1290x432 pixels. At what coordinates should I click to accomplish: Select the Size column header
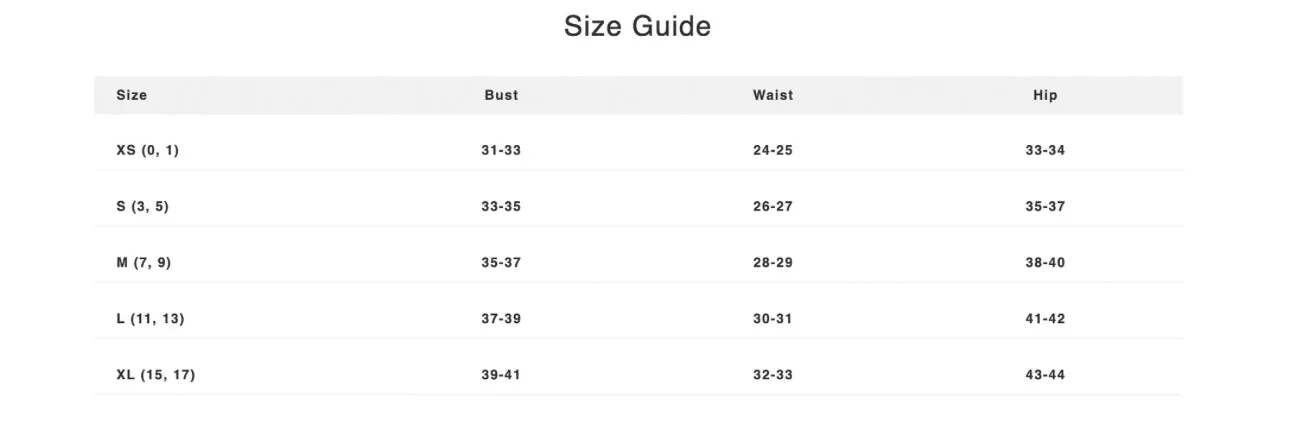pos(132,95)
